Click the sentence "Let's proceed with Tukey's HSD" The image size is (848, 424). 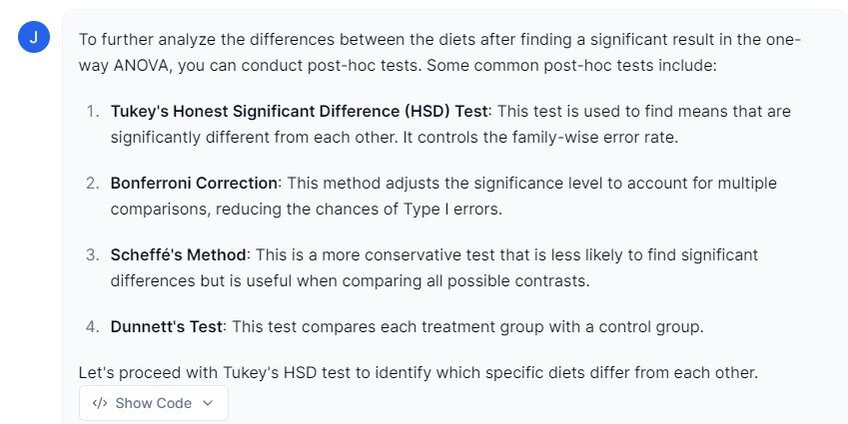tap(418, 373)
